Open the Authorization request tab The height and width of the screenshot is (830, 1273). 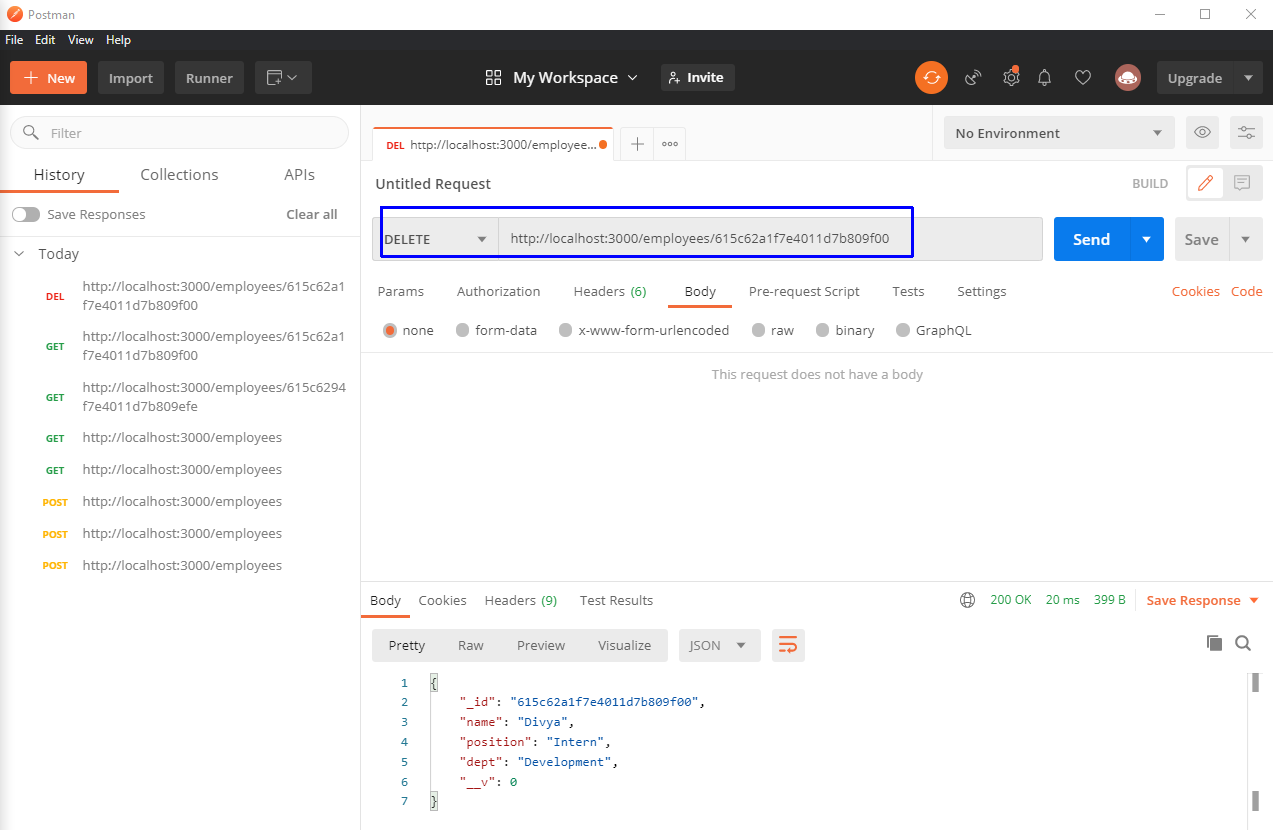[498, 291]
